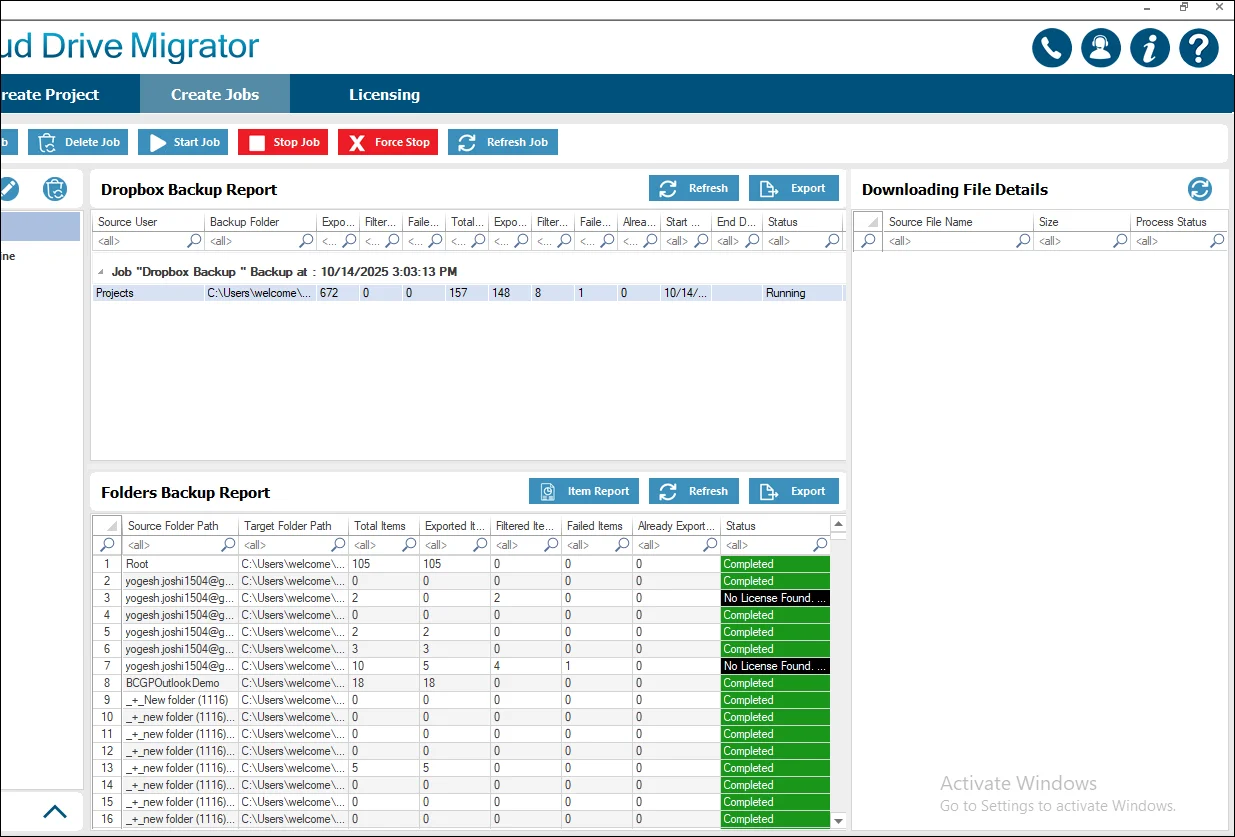Click folders table scrollbar up arrow
Image resolution: width=1235 pixels, height=837 pixels.
(x=838, y=524)
